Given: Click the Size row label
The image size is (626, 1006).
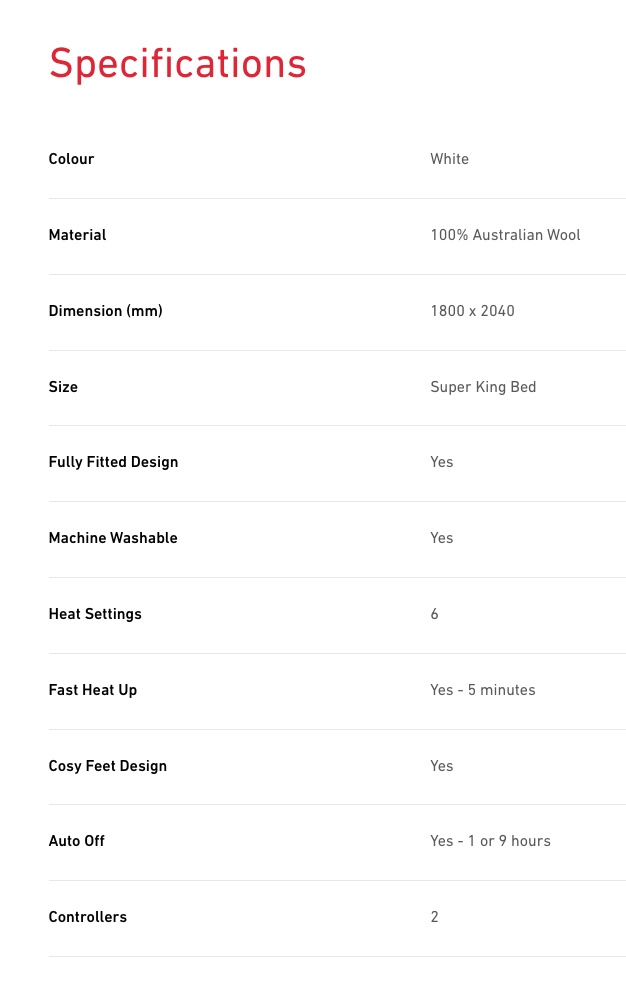Looking at the screenshot, I should coord(63,387).
